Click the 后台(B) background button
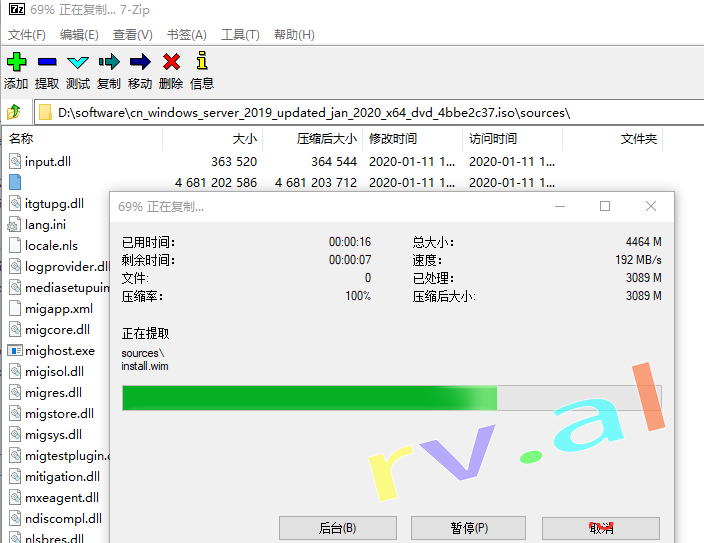This screenshot has height=543, width=704. pos(338,528)
